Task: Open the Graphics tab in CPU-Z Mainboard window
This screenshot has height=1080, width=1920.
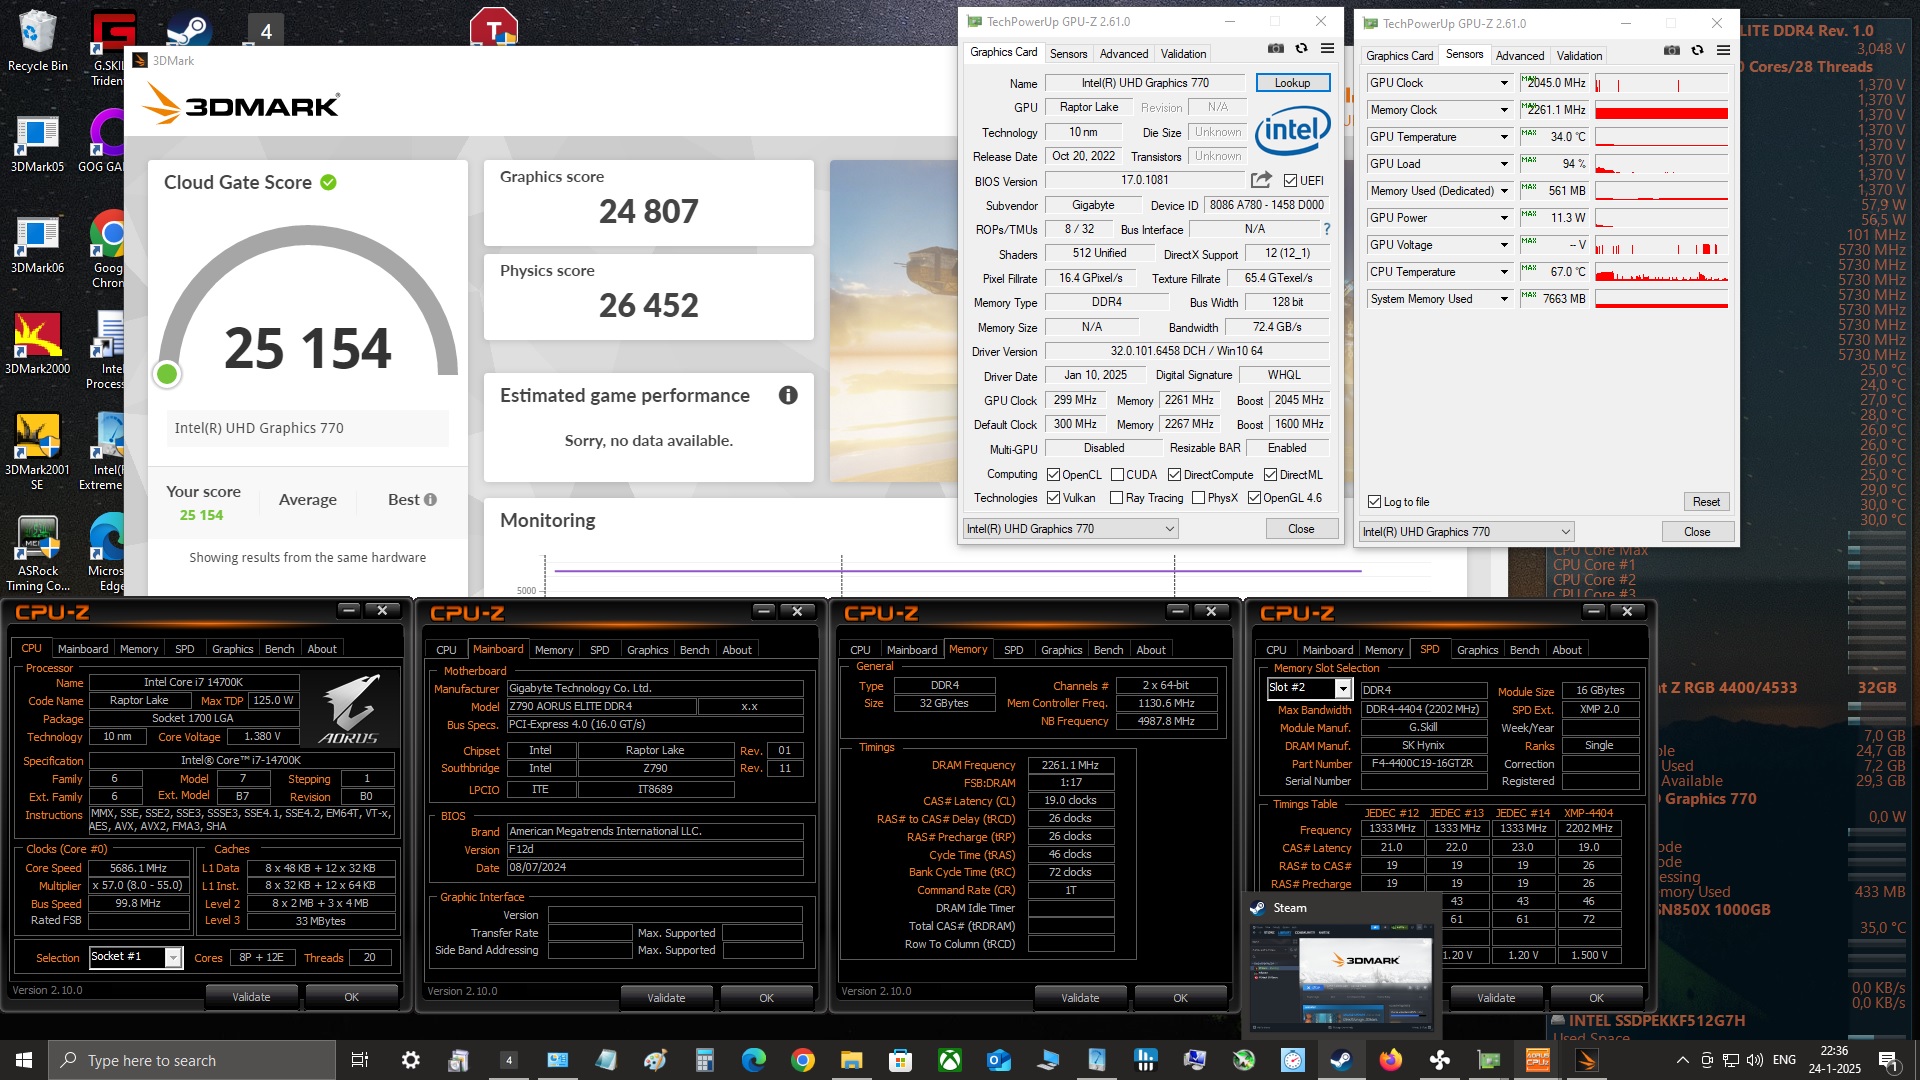Action: pyautogui.click(x=647, y=650)
